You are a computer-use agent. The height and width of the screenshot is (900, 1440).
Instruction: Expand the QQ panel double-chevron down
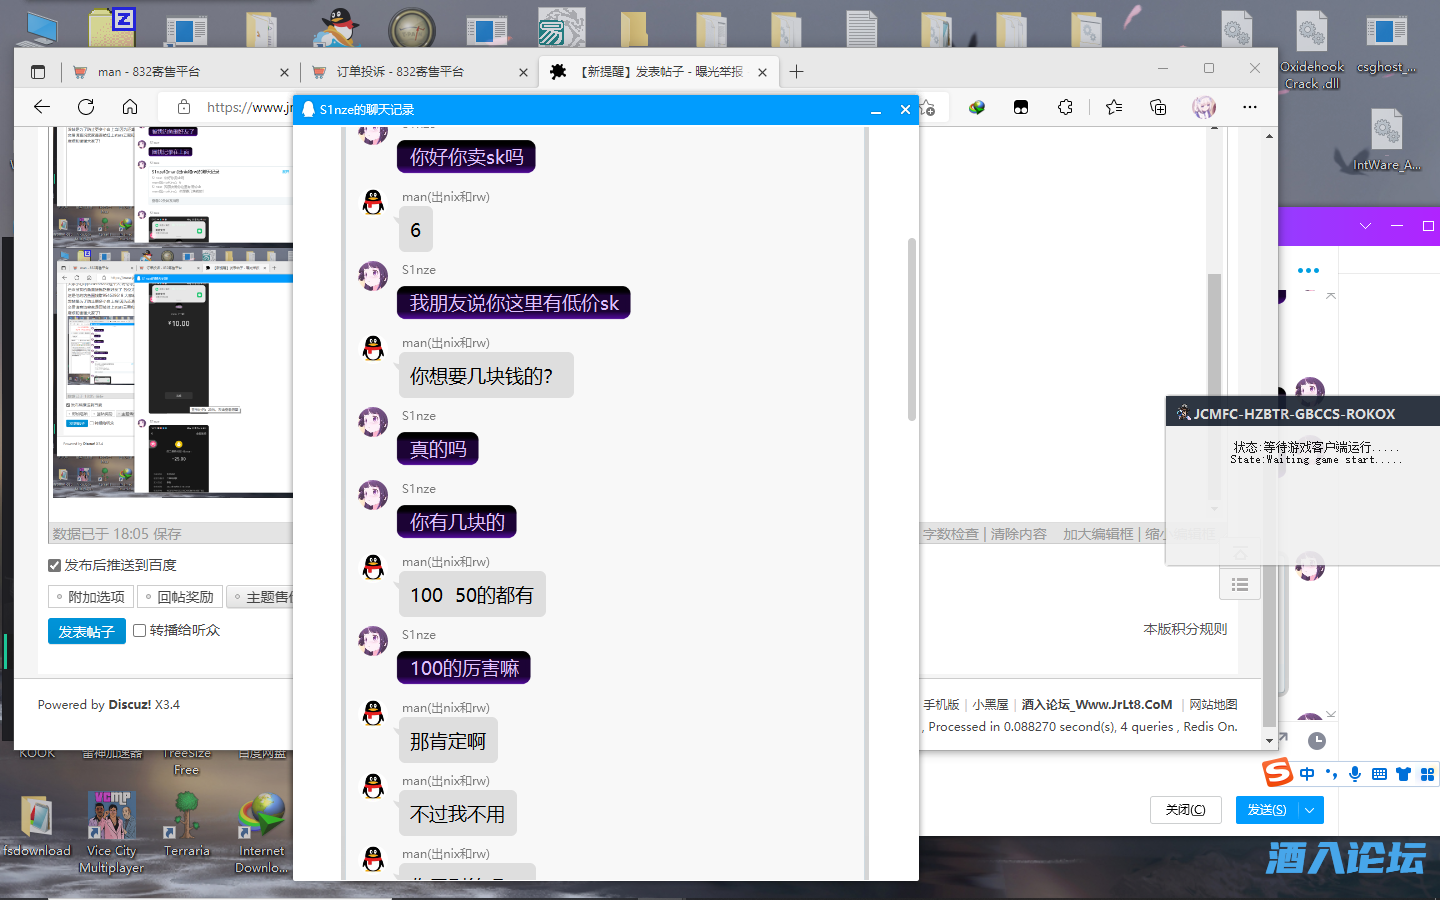pyautogui.click(x=1331, y=713)
